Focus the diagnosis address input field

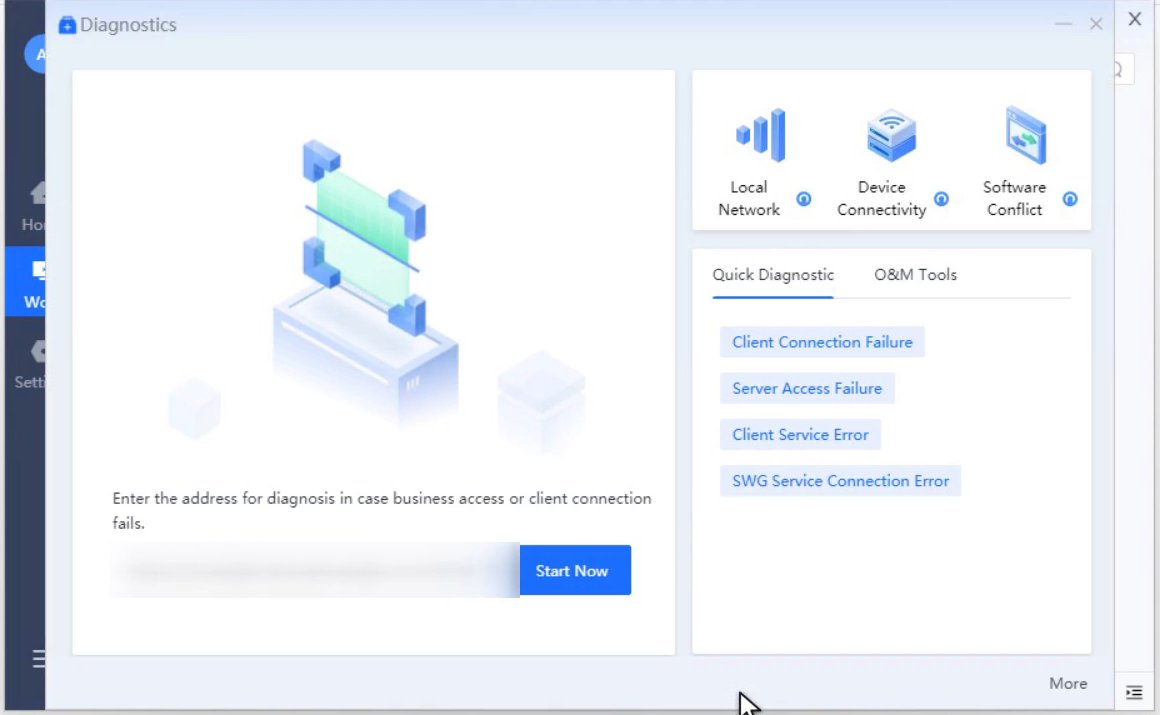pos(316,571)
